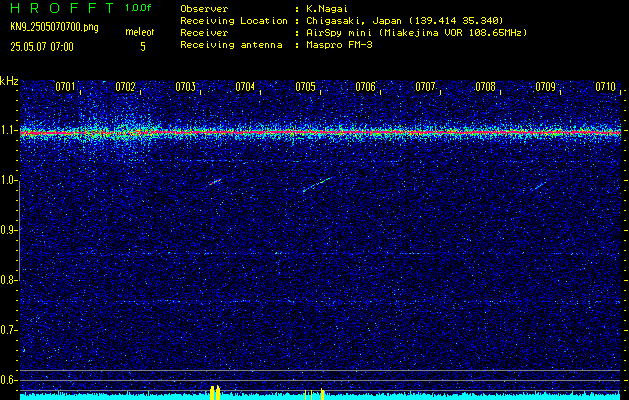The width and height of the screenshot is (629, 400).
Task: Click the HROFFT title text
Action: click(62, 8)
